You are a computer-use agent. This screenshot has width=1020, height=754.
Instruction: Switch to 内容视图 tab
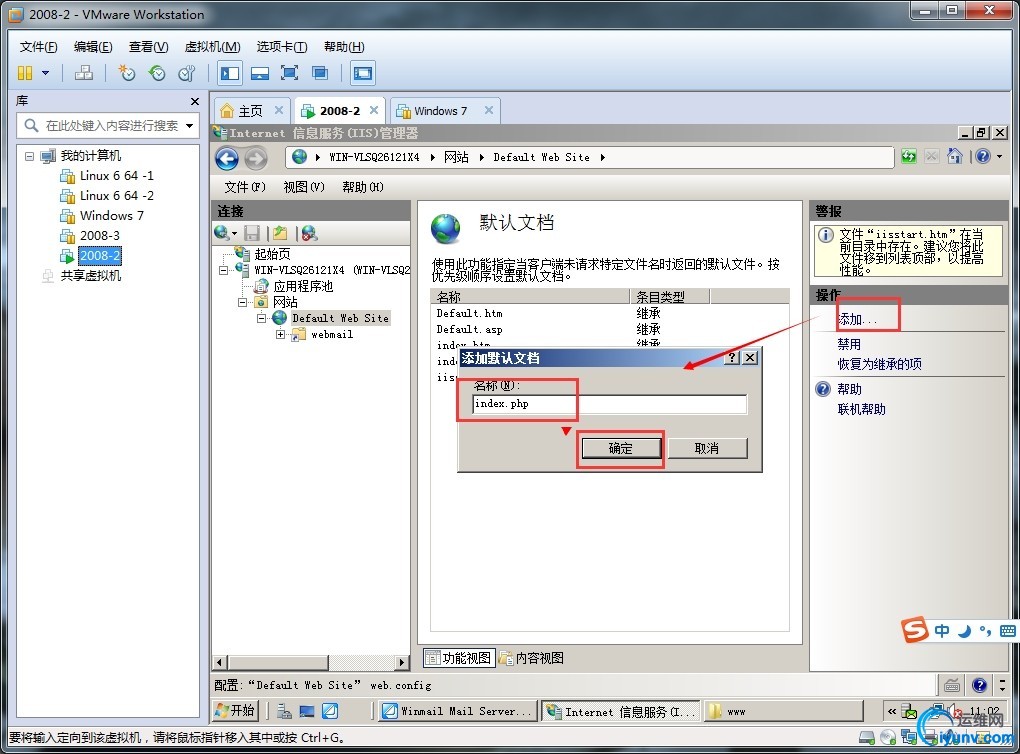(x=532, y=658)
